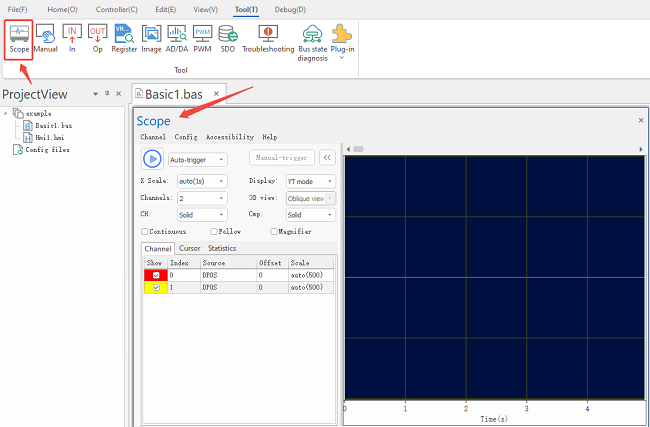Screen dimensions: 650x427
Task: Uncheck Show for channel index 1
Action: click(156, 287)
